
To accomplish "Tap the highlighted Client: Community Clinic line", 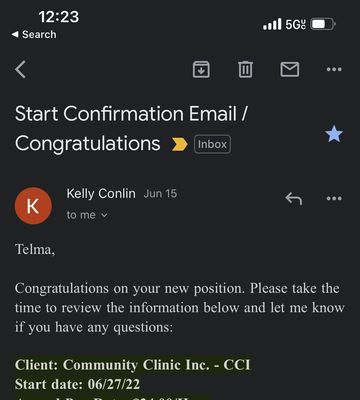I will [132, 365].
